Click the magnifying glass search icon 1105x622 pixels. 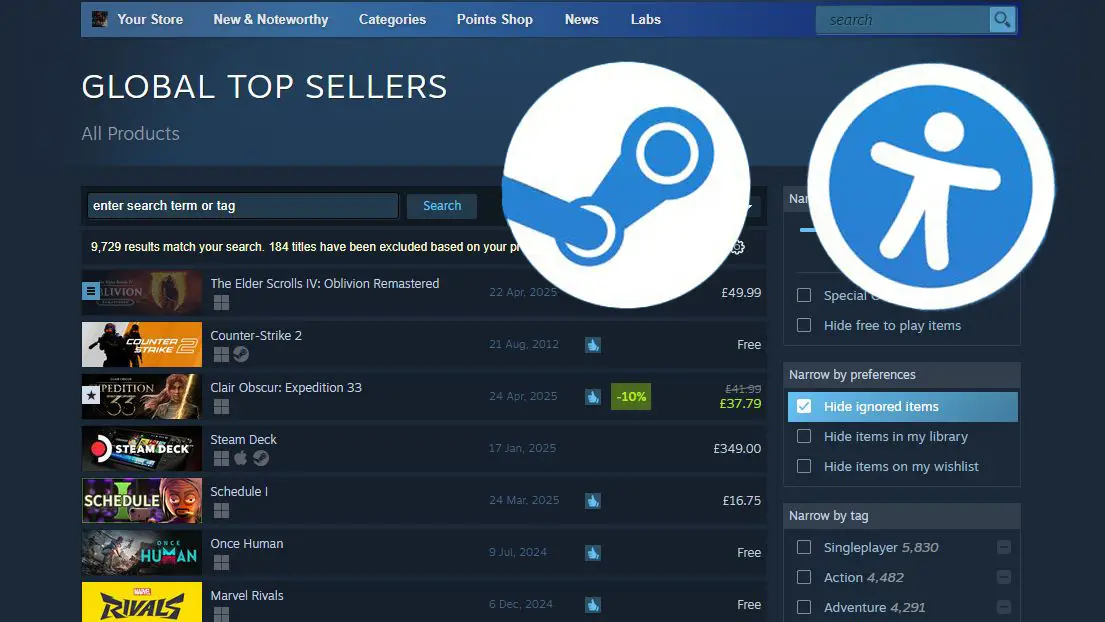coord(1001,20)
